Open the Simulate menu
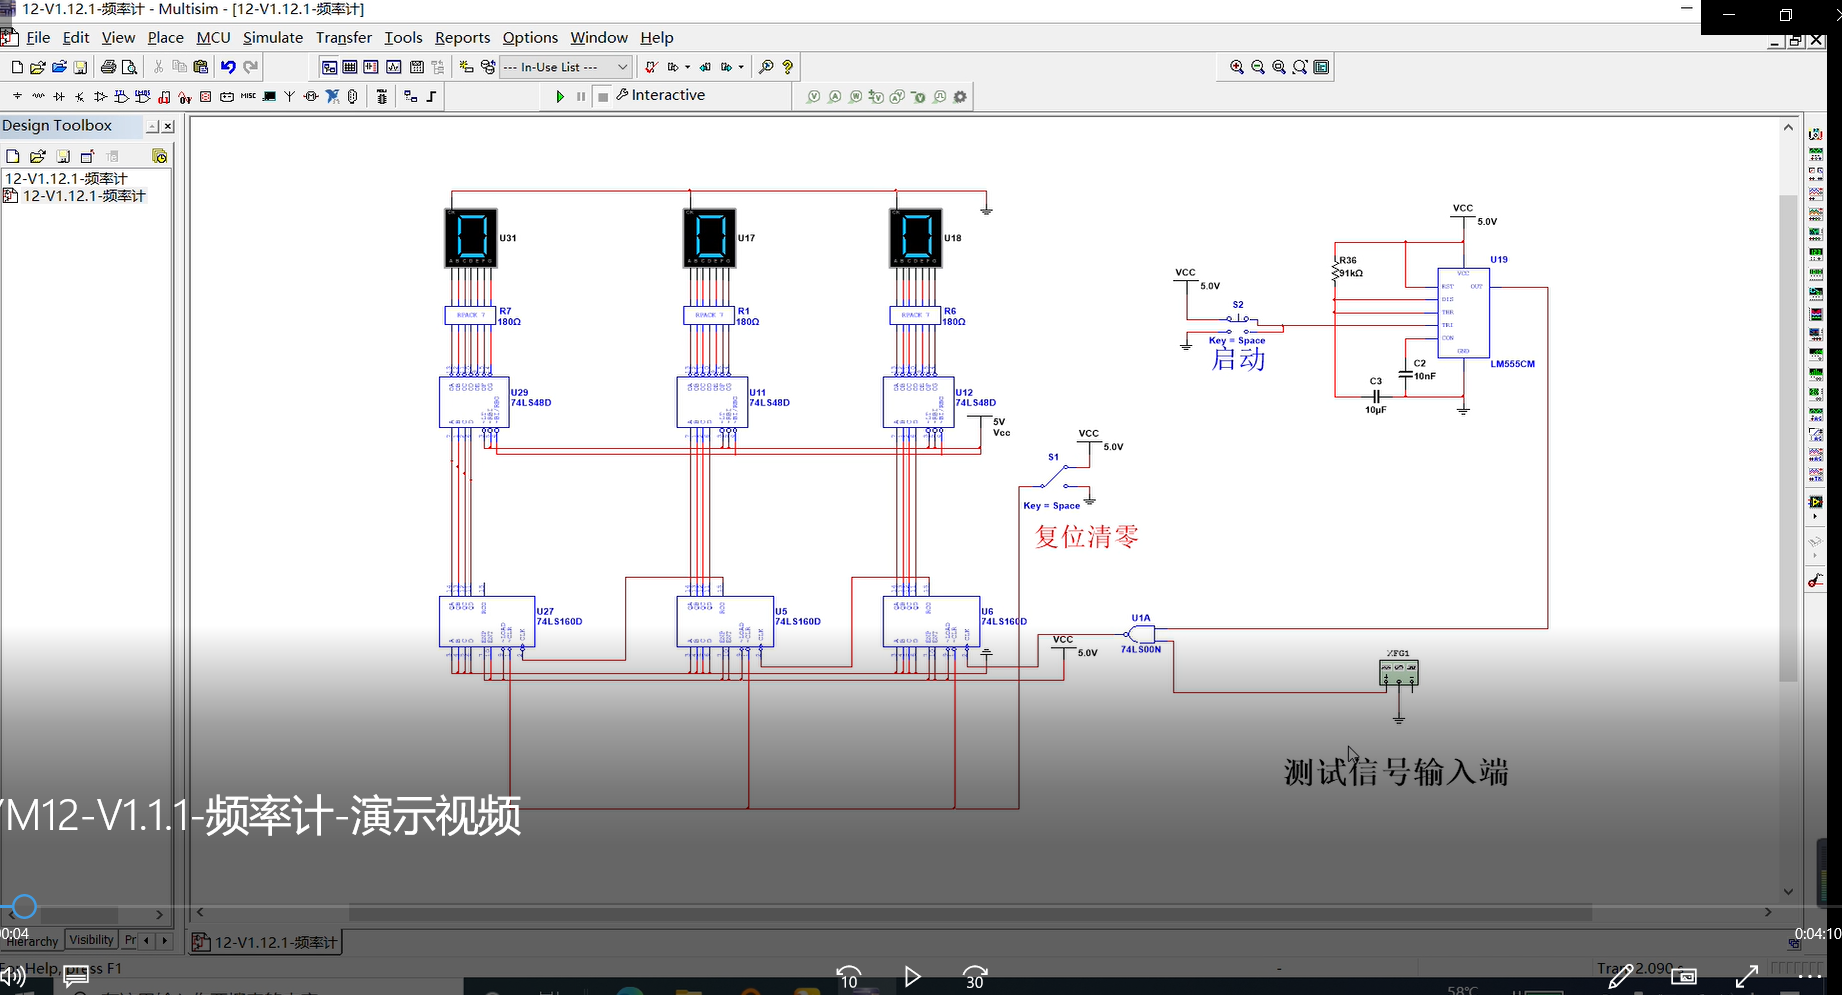 pos(273,38)
